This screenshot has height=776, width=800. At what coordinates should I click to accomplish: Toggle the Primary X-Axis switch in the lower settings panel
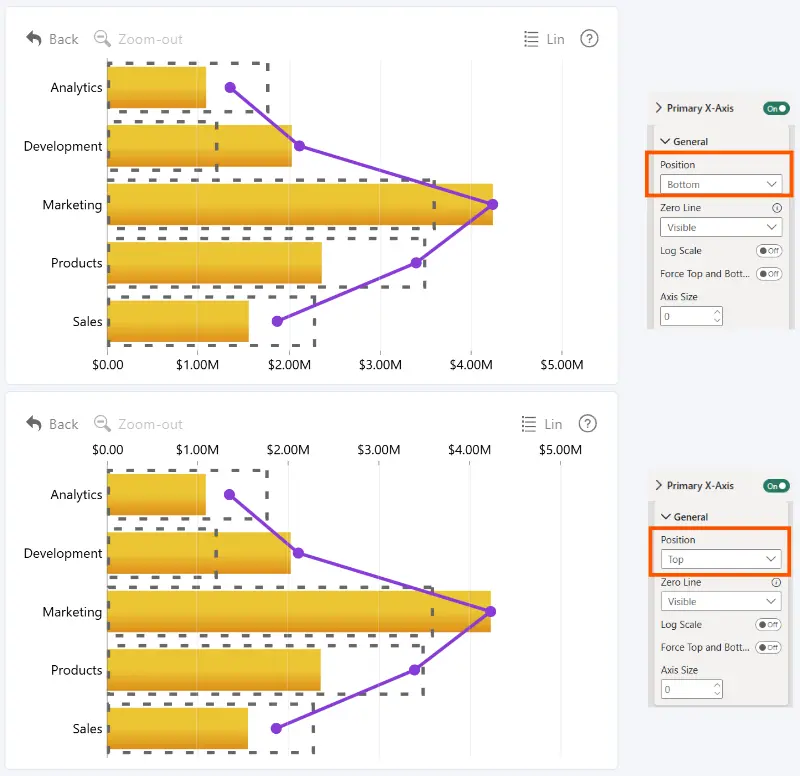pyautogui.click(x=776, y=486)
